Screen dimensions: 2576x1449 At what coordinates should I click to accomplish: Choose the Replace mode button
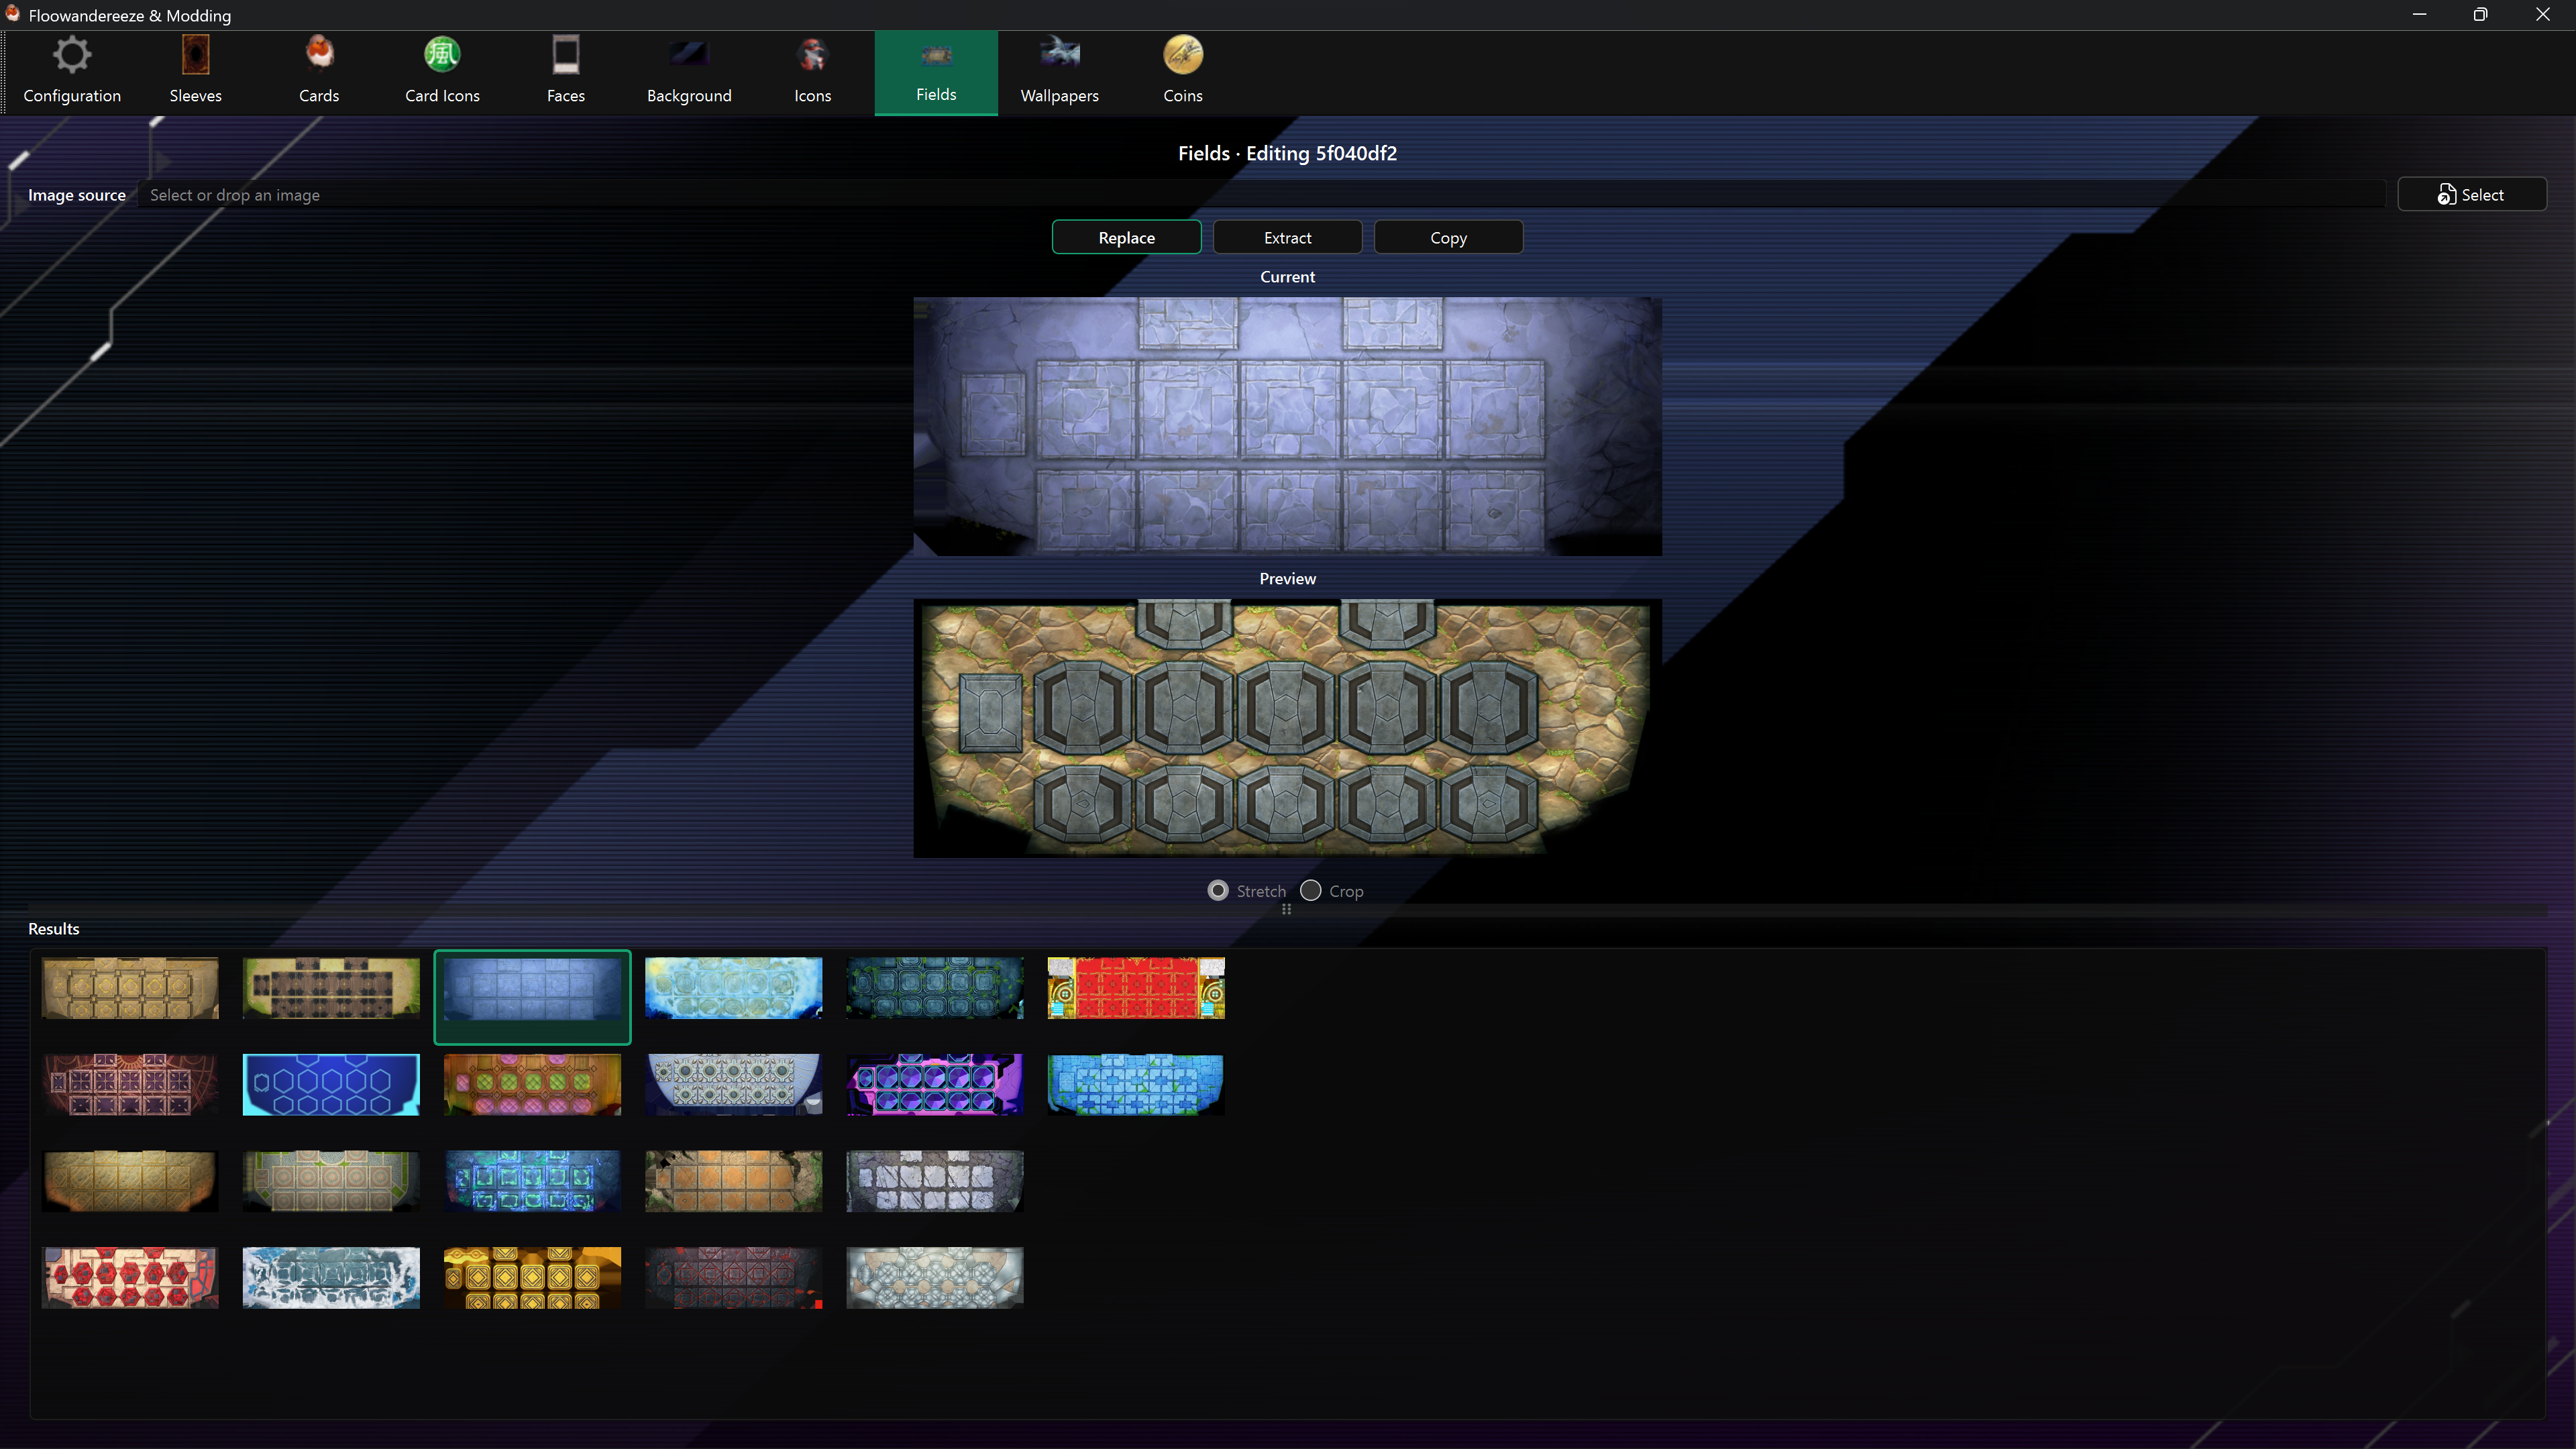(x=1126, y=237)
